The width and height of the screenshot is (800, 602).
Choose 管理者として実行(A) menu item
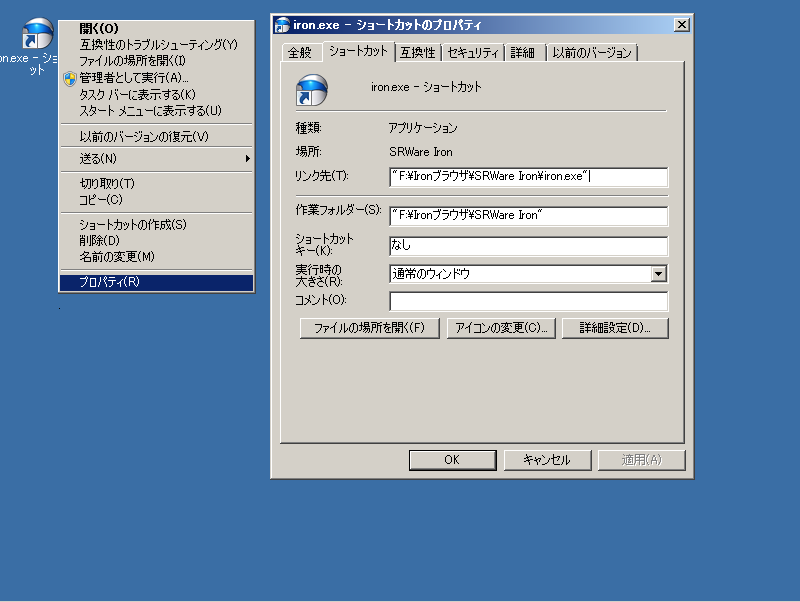coord(157,78)
